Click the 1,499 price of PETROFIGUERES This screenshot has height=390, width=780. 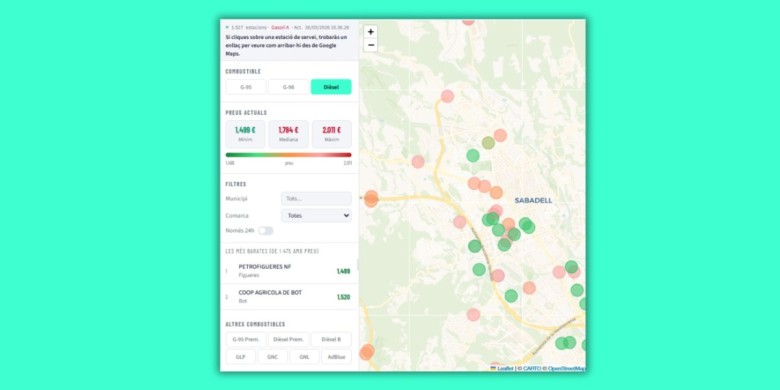point(343,271)
